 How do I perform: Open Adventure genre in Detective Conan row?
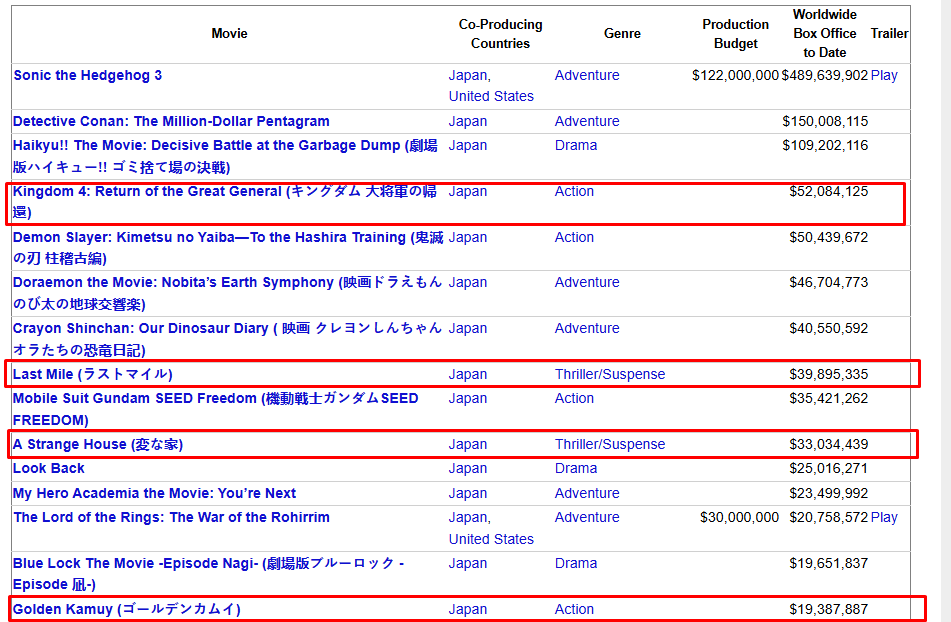tap(587, 121)
